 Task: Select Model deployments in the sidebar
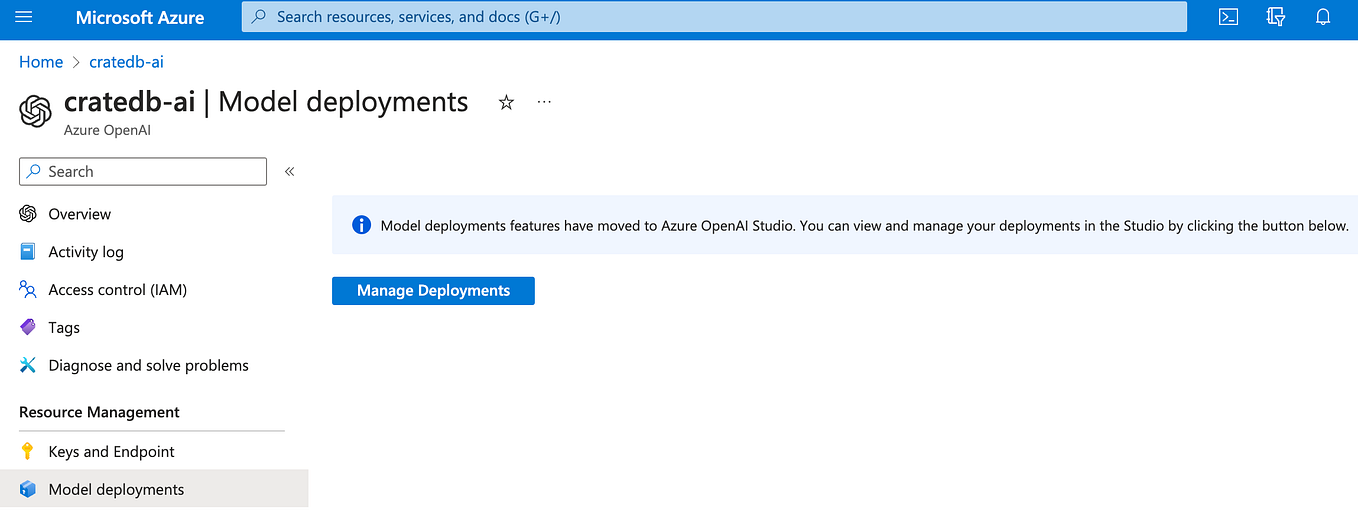click(116, 490)
